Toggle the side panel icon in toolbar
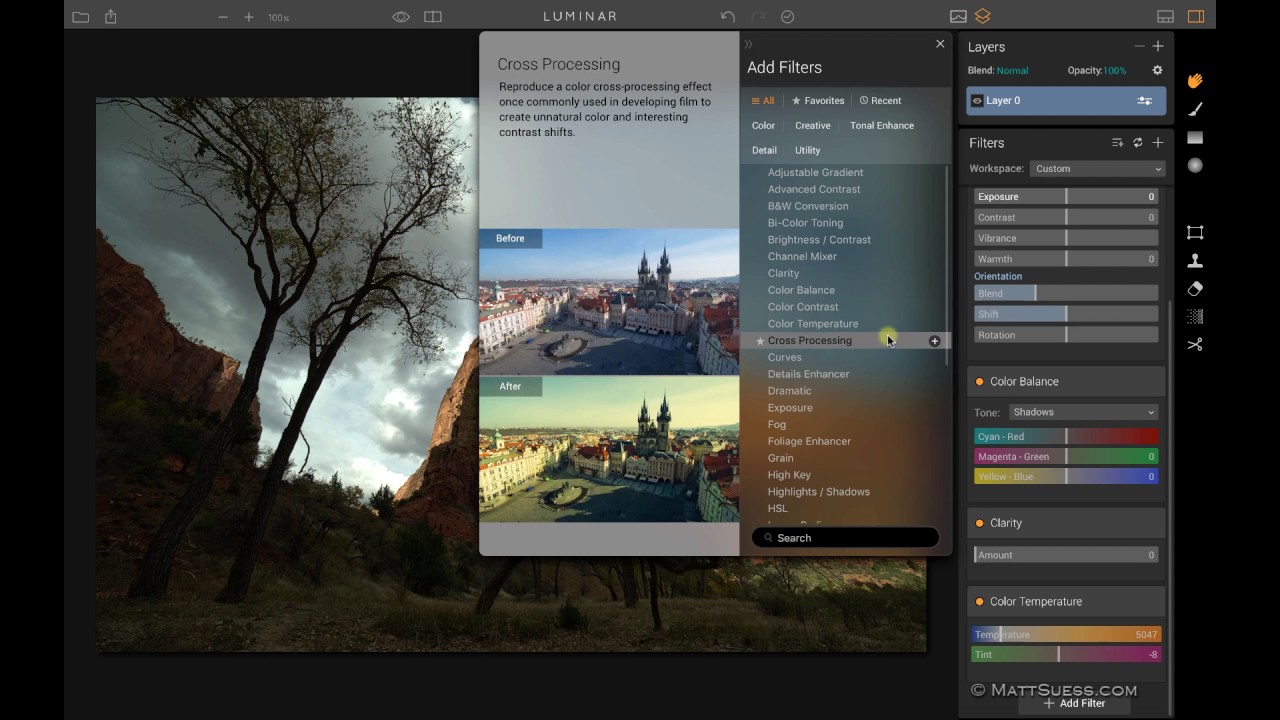 point(1195,17)
